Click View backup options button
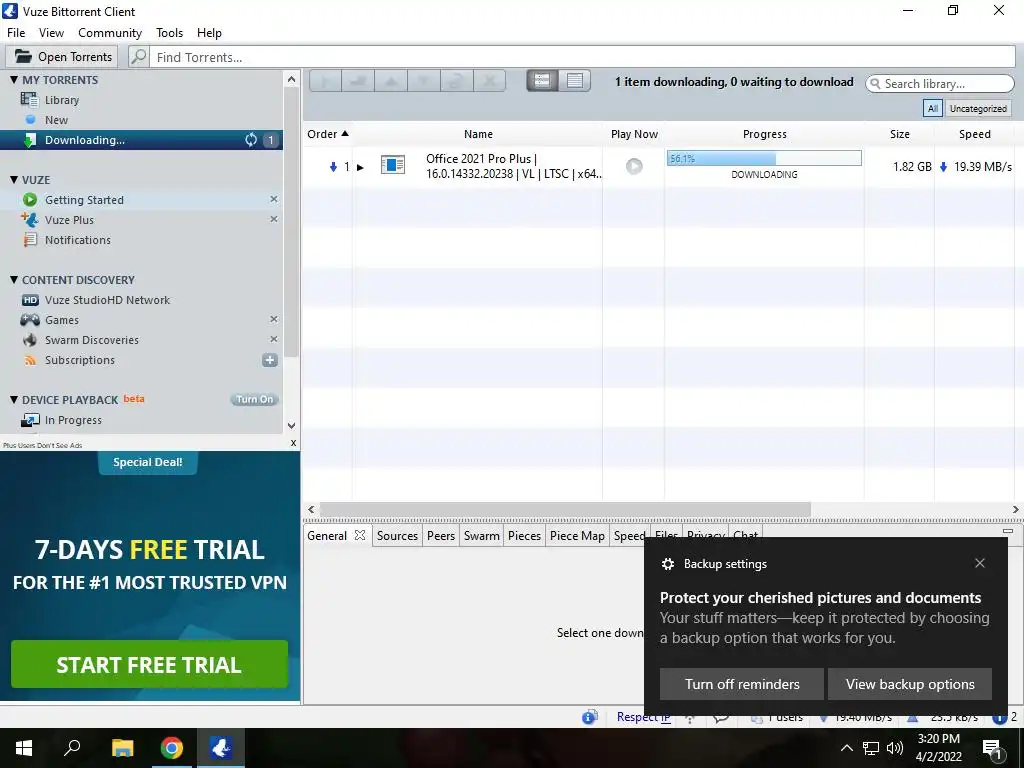 point(910,684)
